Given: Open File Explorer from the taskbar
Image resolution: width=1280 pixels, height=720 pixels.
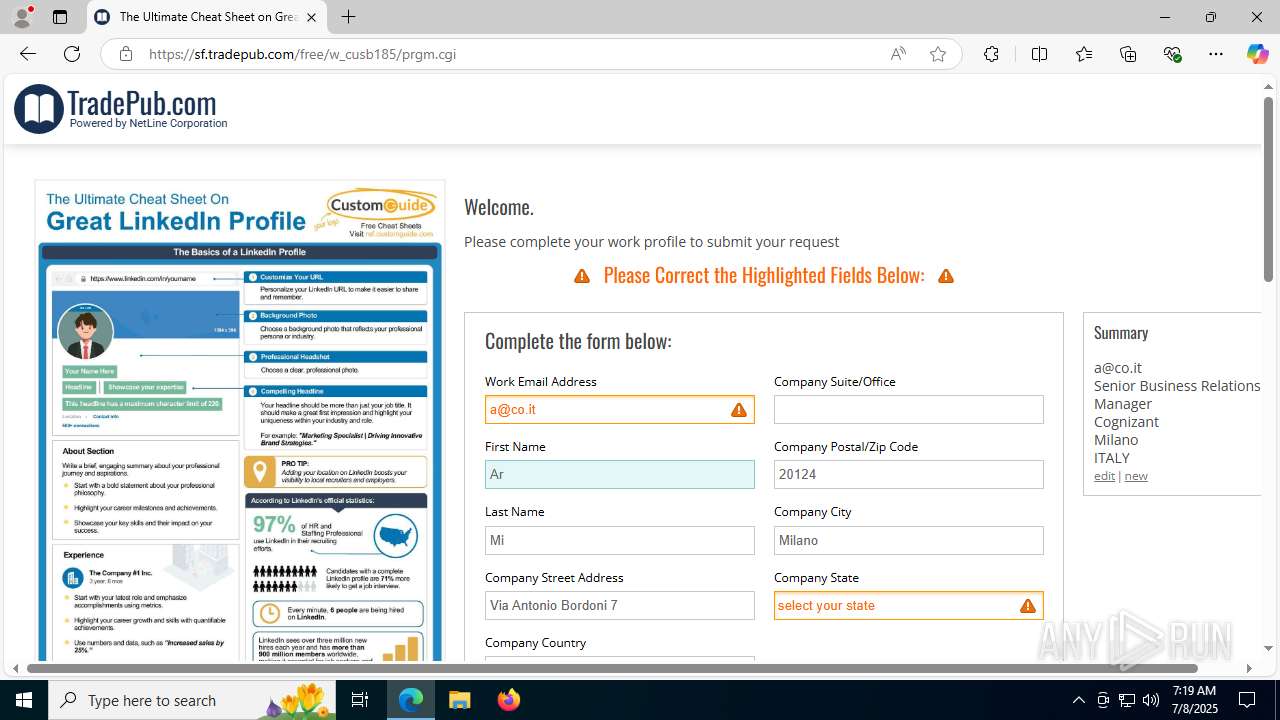Looking at the screenshot, I should coord(459,700).
